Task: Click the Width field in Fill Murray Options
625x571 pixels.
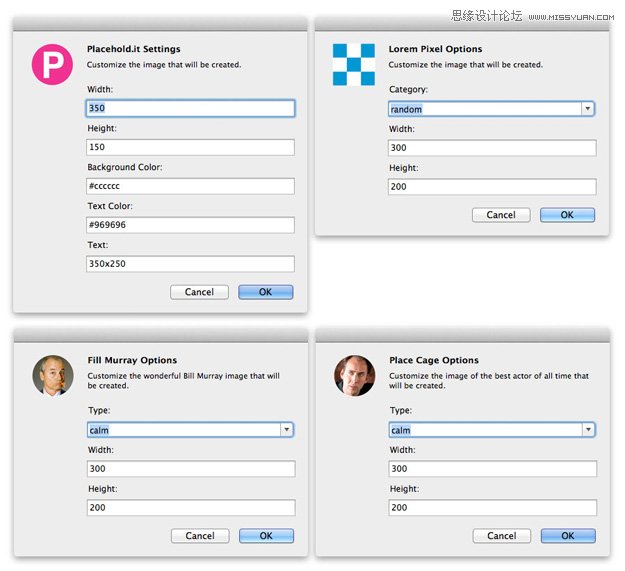Action: point(191,469)
